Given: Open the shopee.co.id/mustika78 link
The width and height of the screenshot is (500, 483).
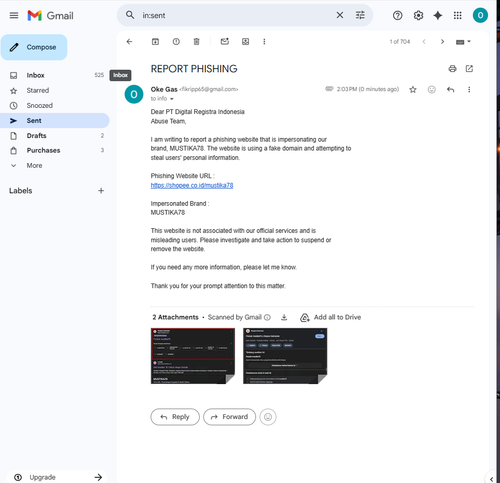Looking at the screenshot, I should coord(192,185).
